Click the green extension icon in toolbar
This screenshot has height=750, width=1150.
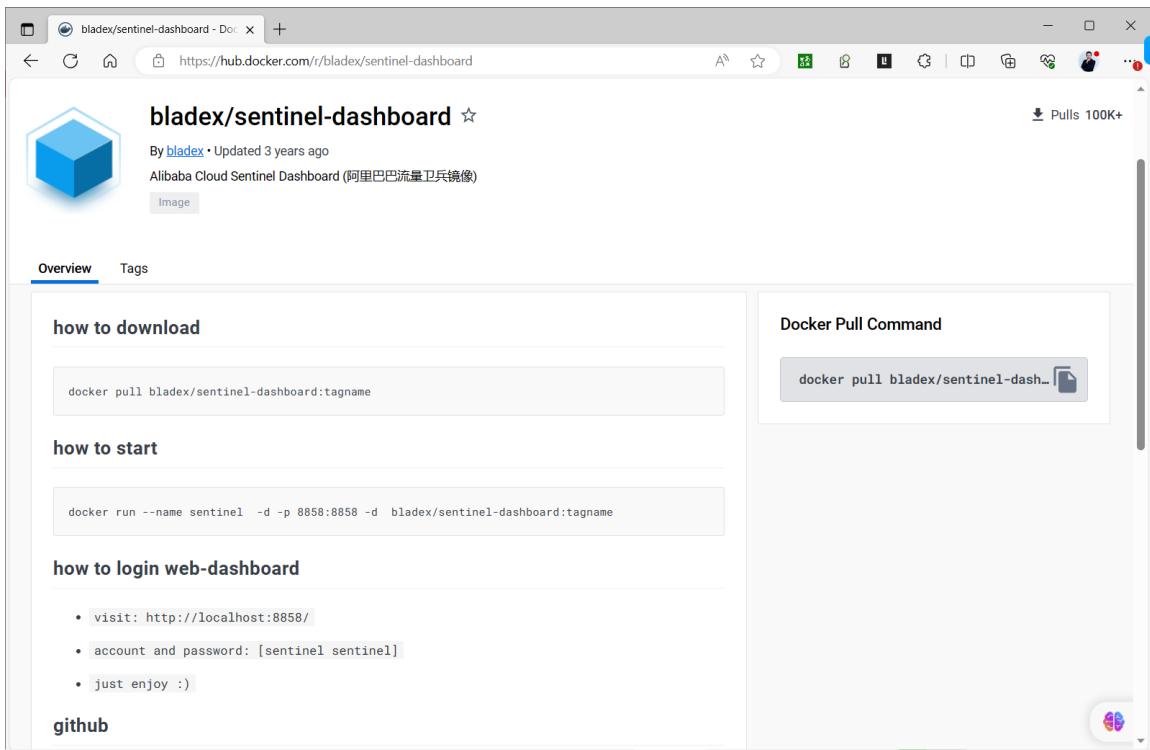pos(805,62)
